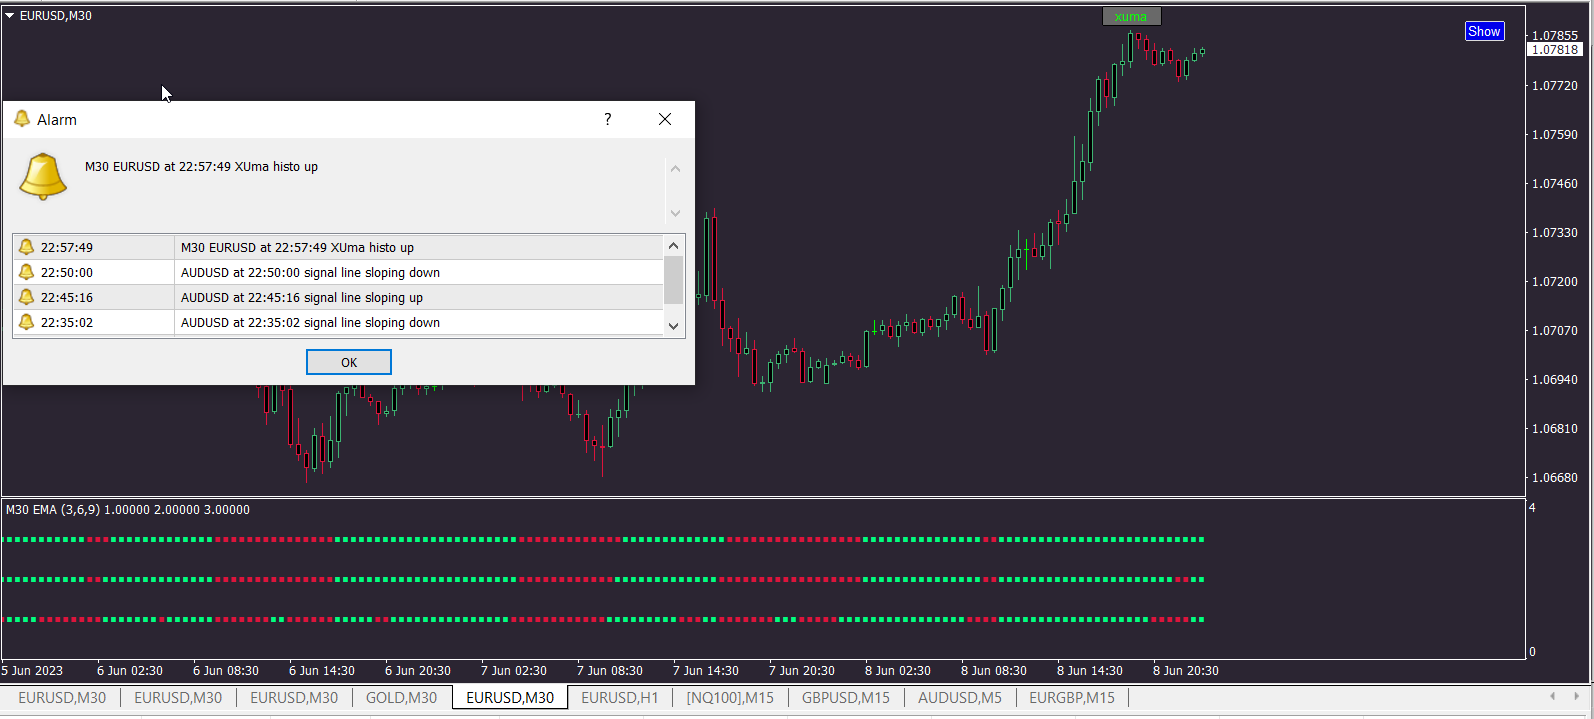Open the Alarm dialog help question mark

607,119
